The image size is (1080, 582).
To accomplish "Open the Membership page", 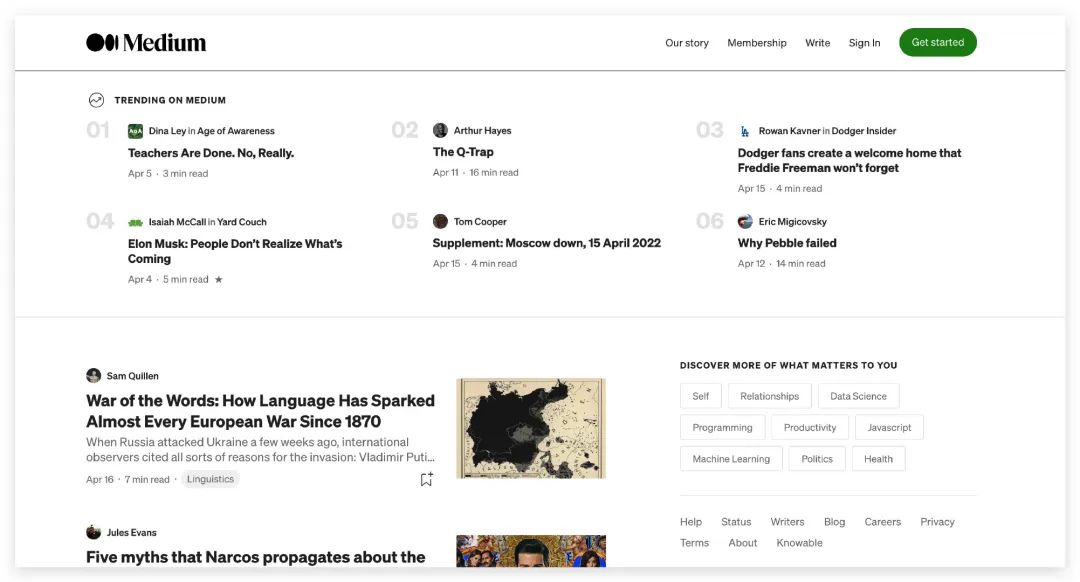I will (756, 43).
